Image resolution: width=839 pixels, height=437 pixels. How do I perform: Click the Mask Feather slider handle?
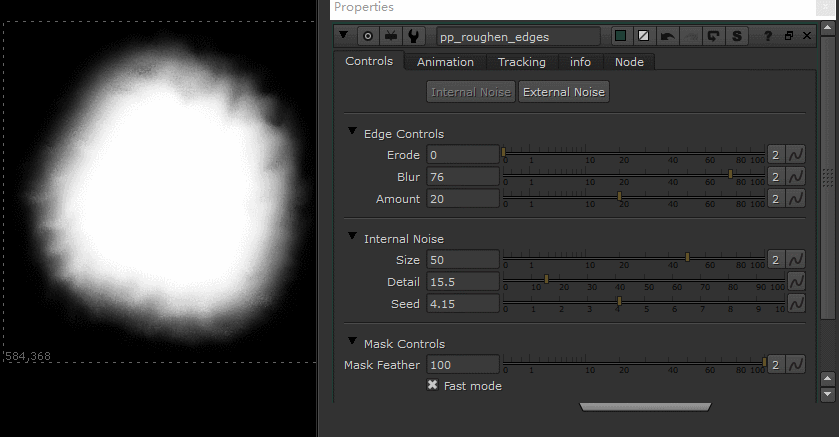point(765,362)
